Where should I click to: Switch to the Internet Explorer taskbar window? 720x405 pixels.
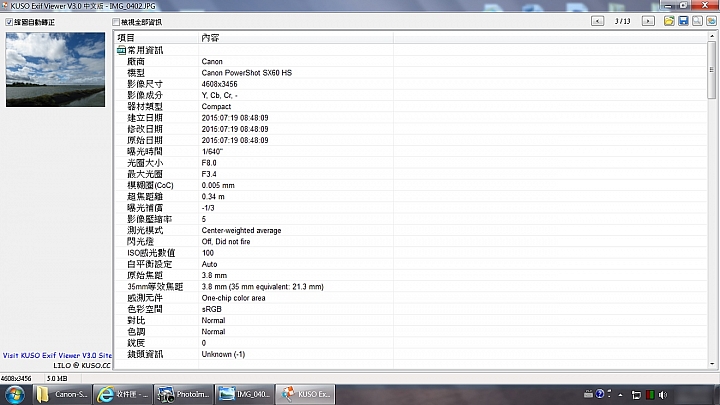point(123,394)
